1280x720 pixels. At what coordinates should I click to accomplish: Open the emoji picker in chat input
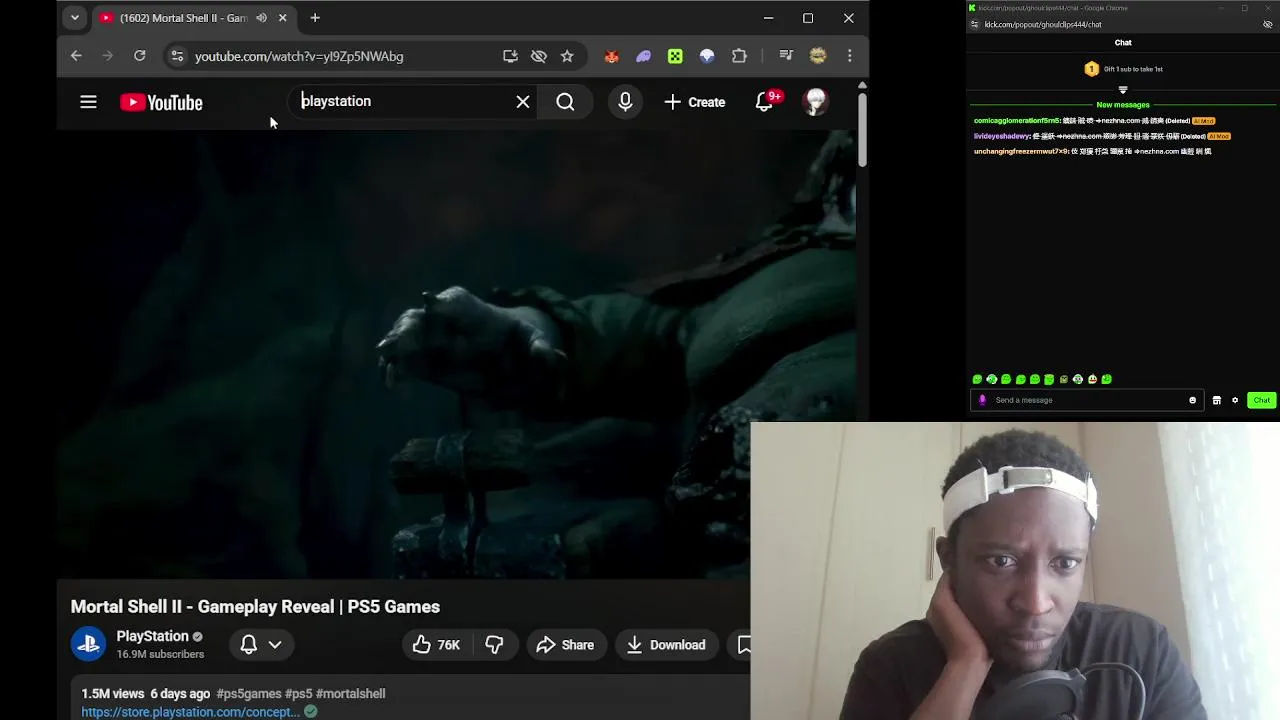[1192, 400]
